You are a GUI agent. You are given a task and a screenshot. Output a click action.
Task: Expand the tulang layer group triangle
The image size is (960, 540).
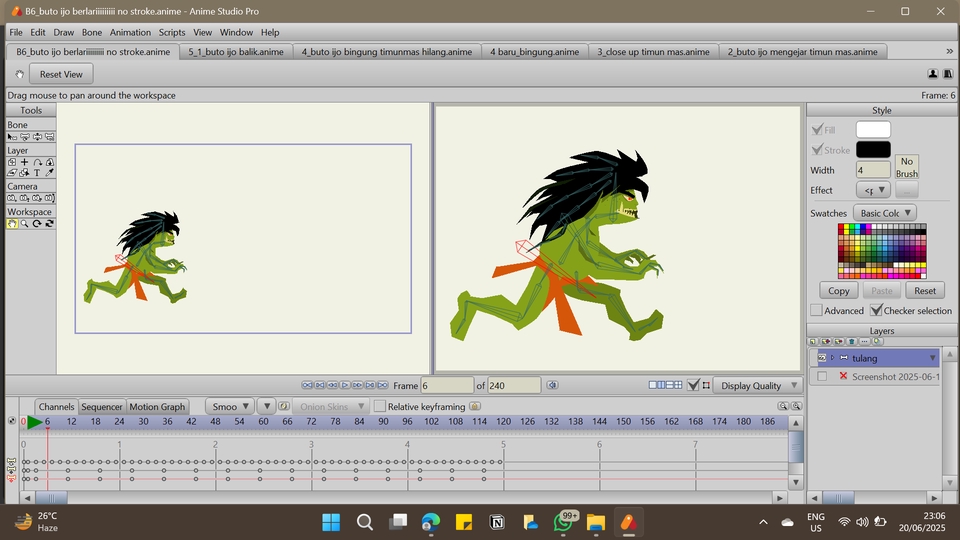click(x=832, y=358)
